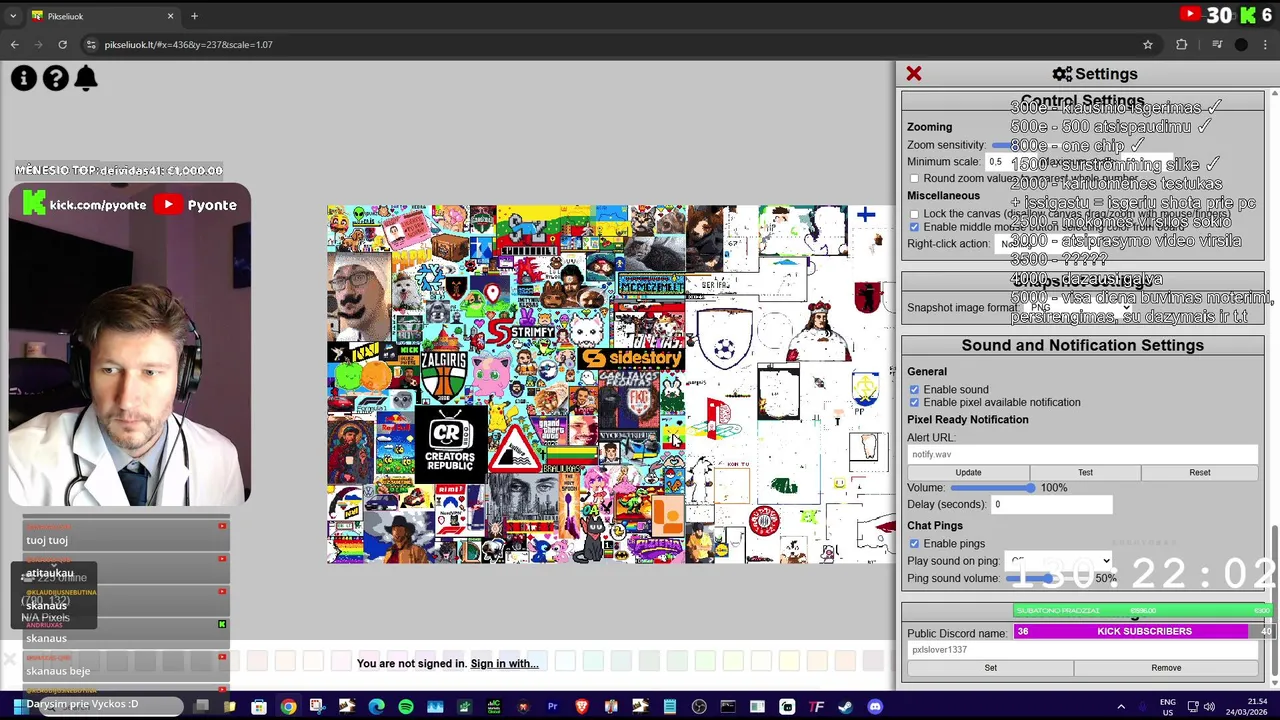Click the Sound and Notification Settings heading
The image size is (1280, 720).
[1082, 345]
